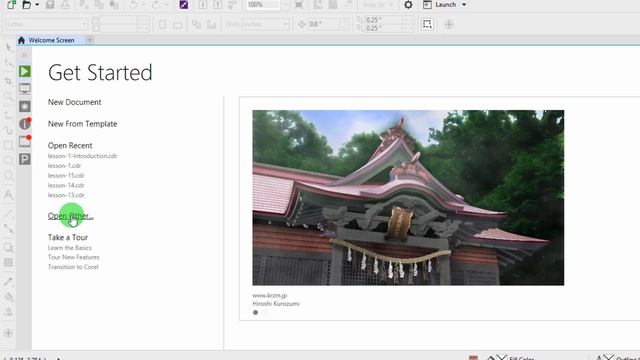This screenshot has height=360, width=640.
Task: Select the Shape tool in toolbox
Action: click(x=8, y=63)
